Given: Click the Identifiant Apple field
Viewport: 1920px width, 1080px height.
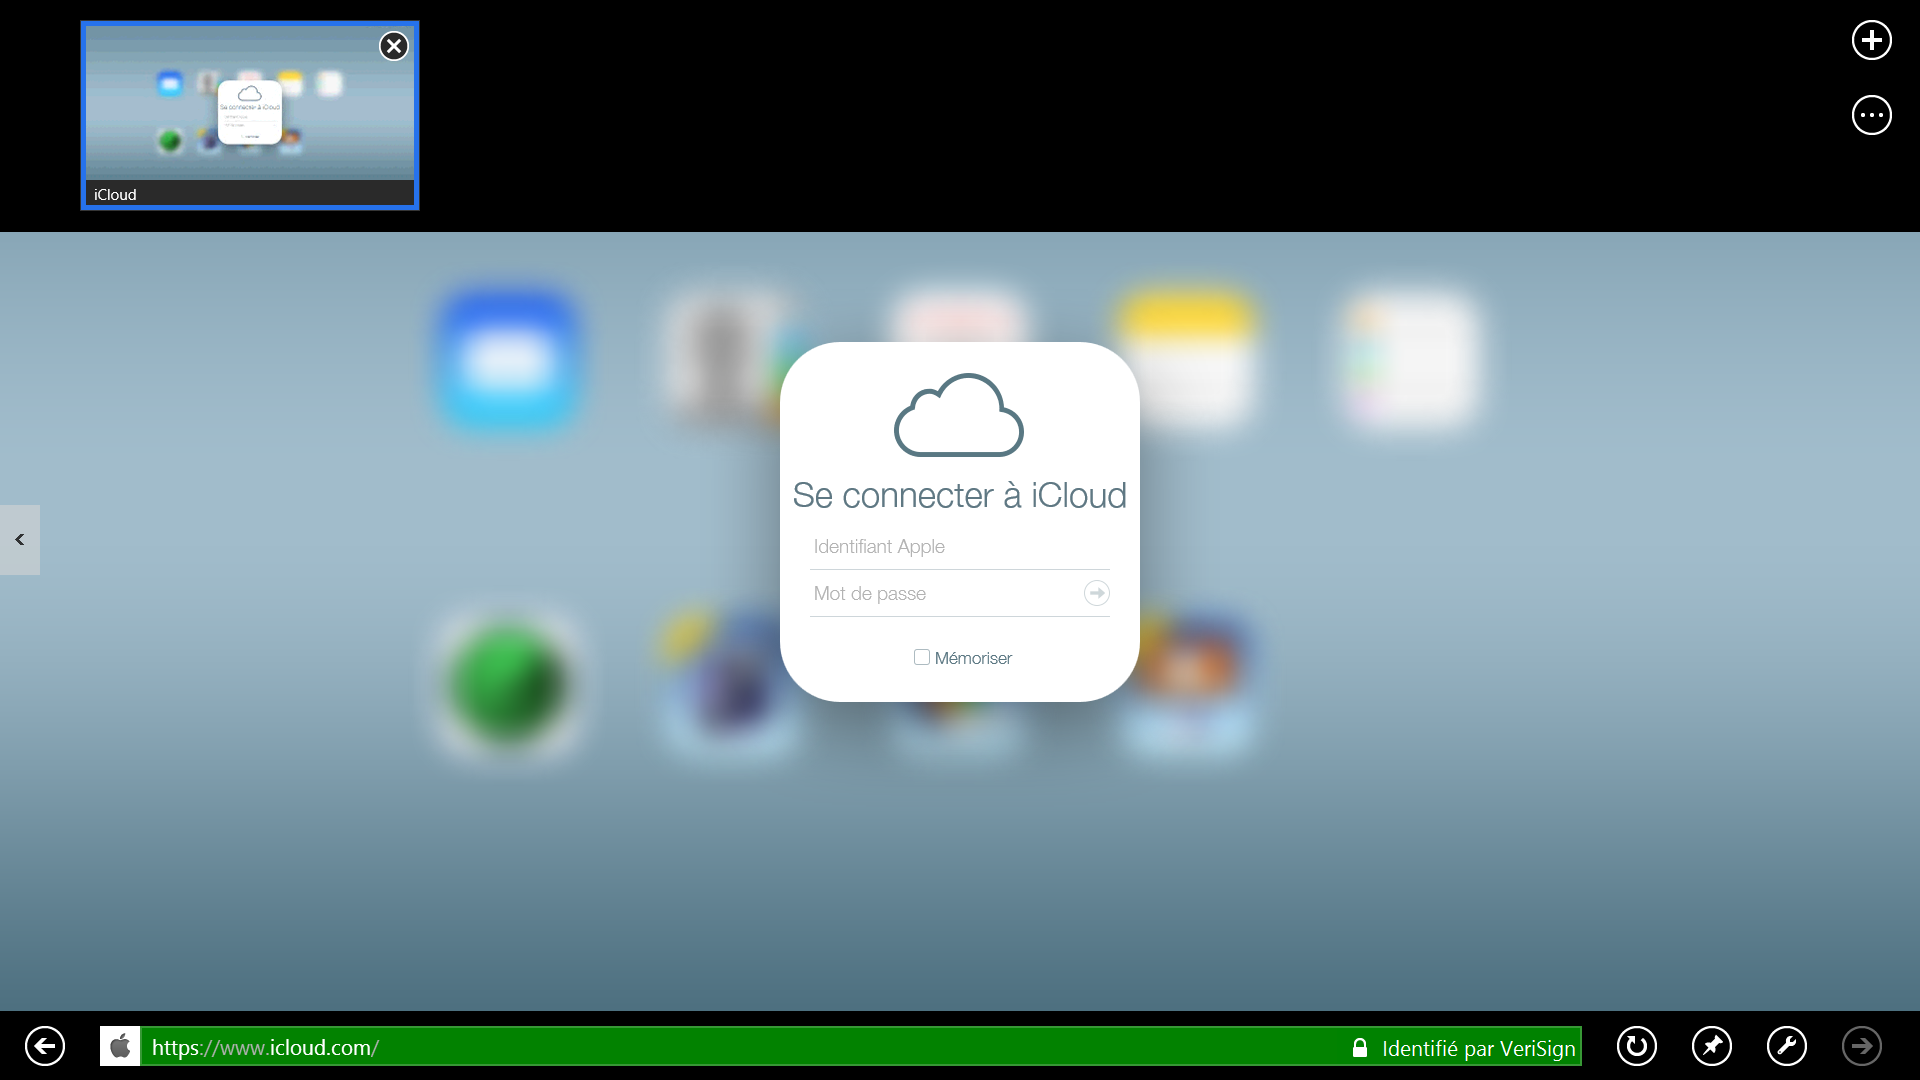Looking at the screenshot, I should point(960,547).
